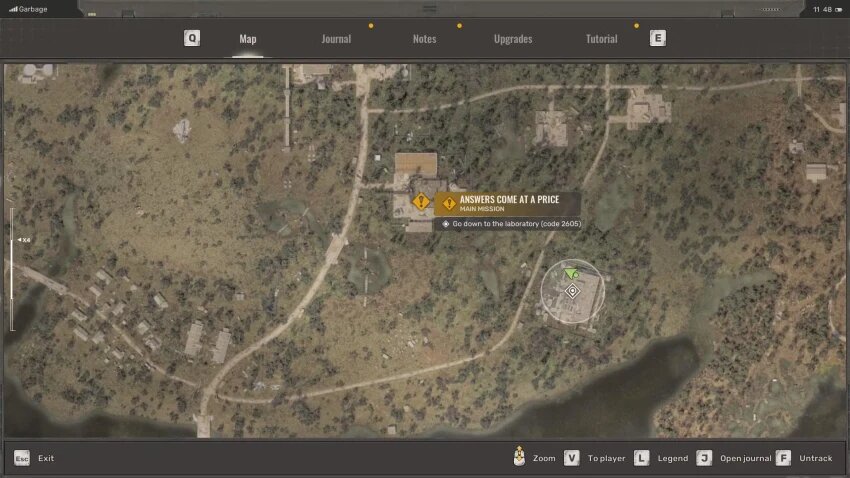This screenshot has height=478, width=850.
Task: Click the objective diamond bullet icon
Action: (x=446, y=224)
